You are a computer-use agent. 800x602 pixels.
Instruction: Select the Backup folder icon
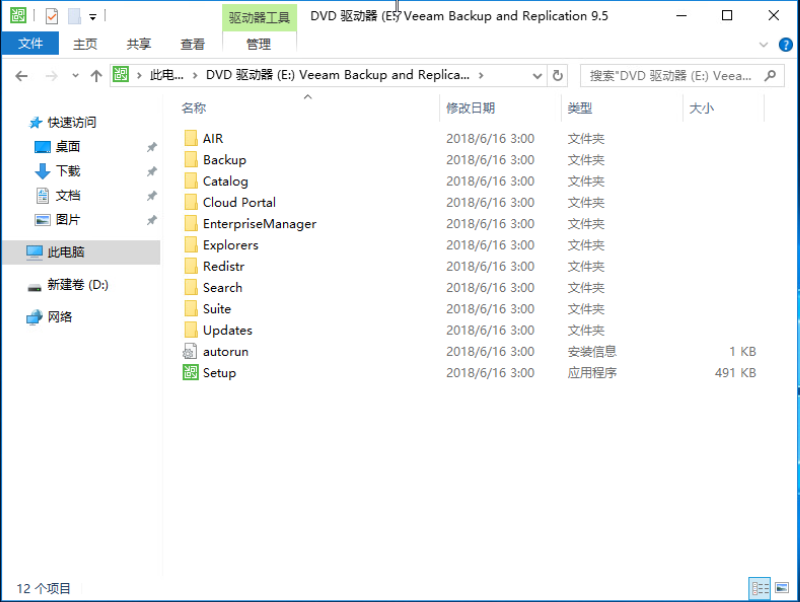coord(191,160)
